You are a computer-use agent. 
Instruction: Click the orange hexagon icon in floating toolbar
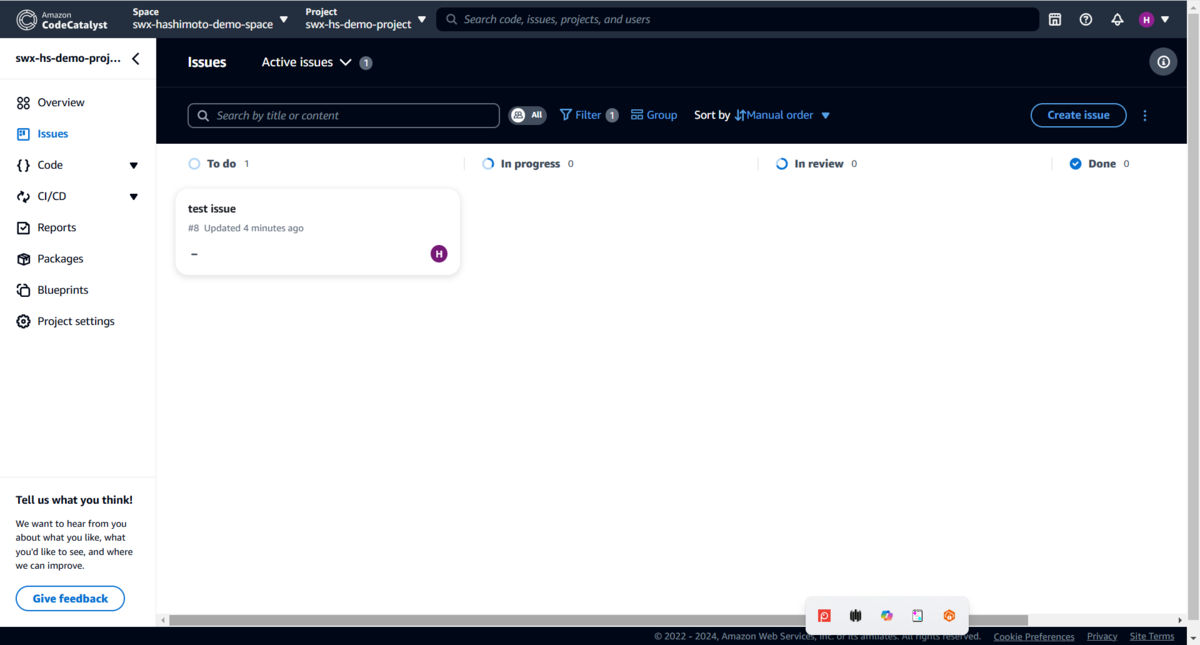pos(949,616)
